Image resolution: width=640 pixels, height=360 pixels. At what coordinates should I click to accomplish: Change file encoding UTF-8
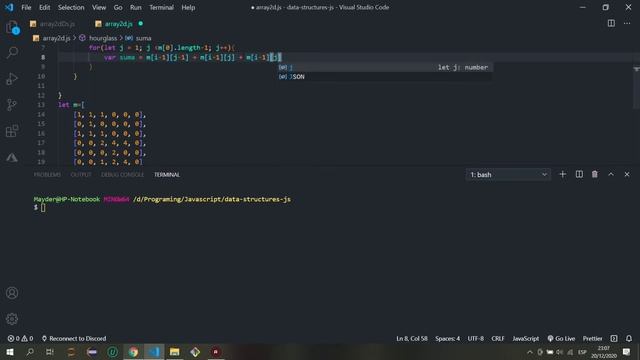click(x=476, y=338)
